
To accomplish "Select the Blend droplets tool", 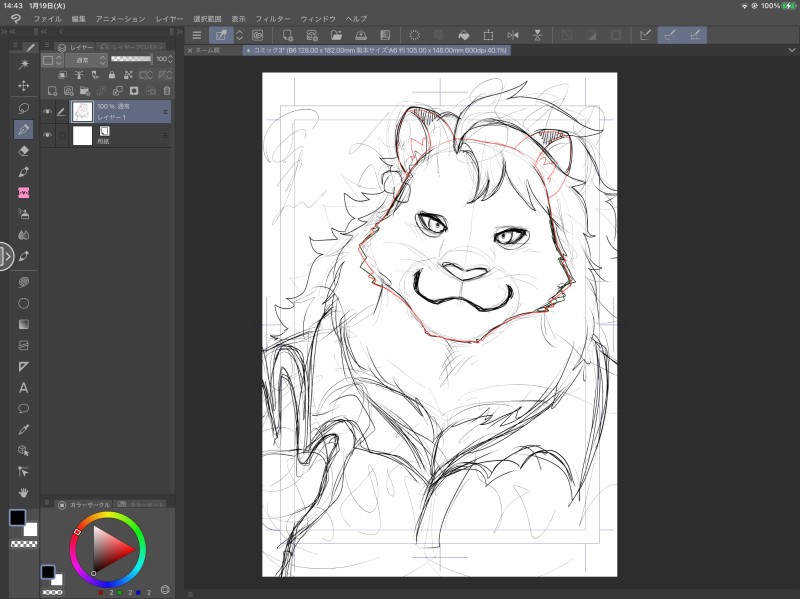I will pyautogui.click(x=23, y=235).
